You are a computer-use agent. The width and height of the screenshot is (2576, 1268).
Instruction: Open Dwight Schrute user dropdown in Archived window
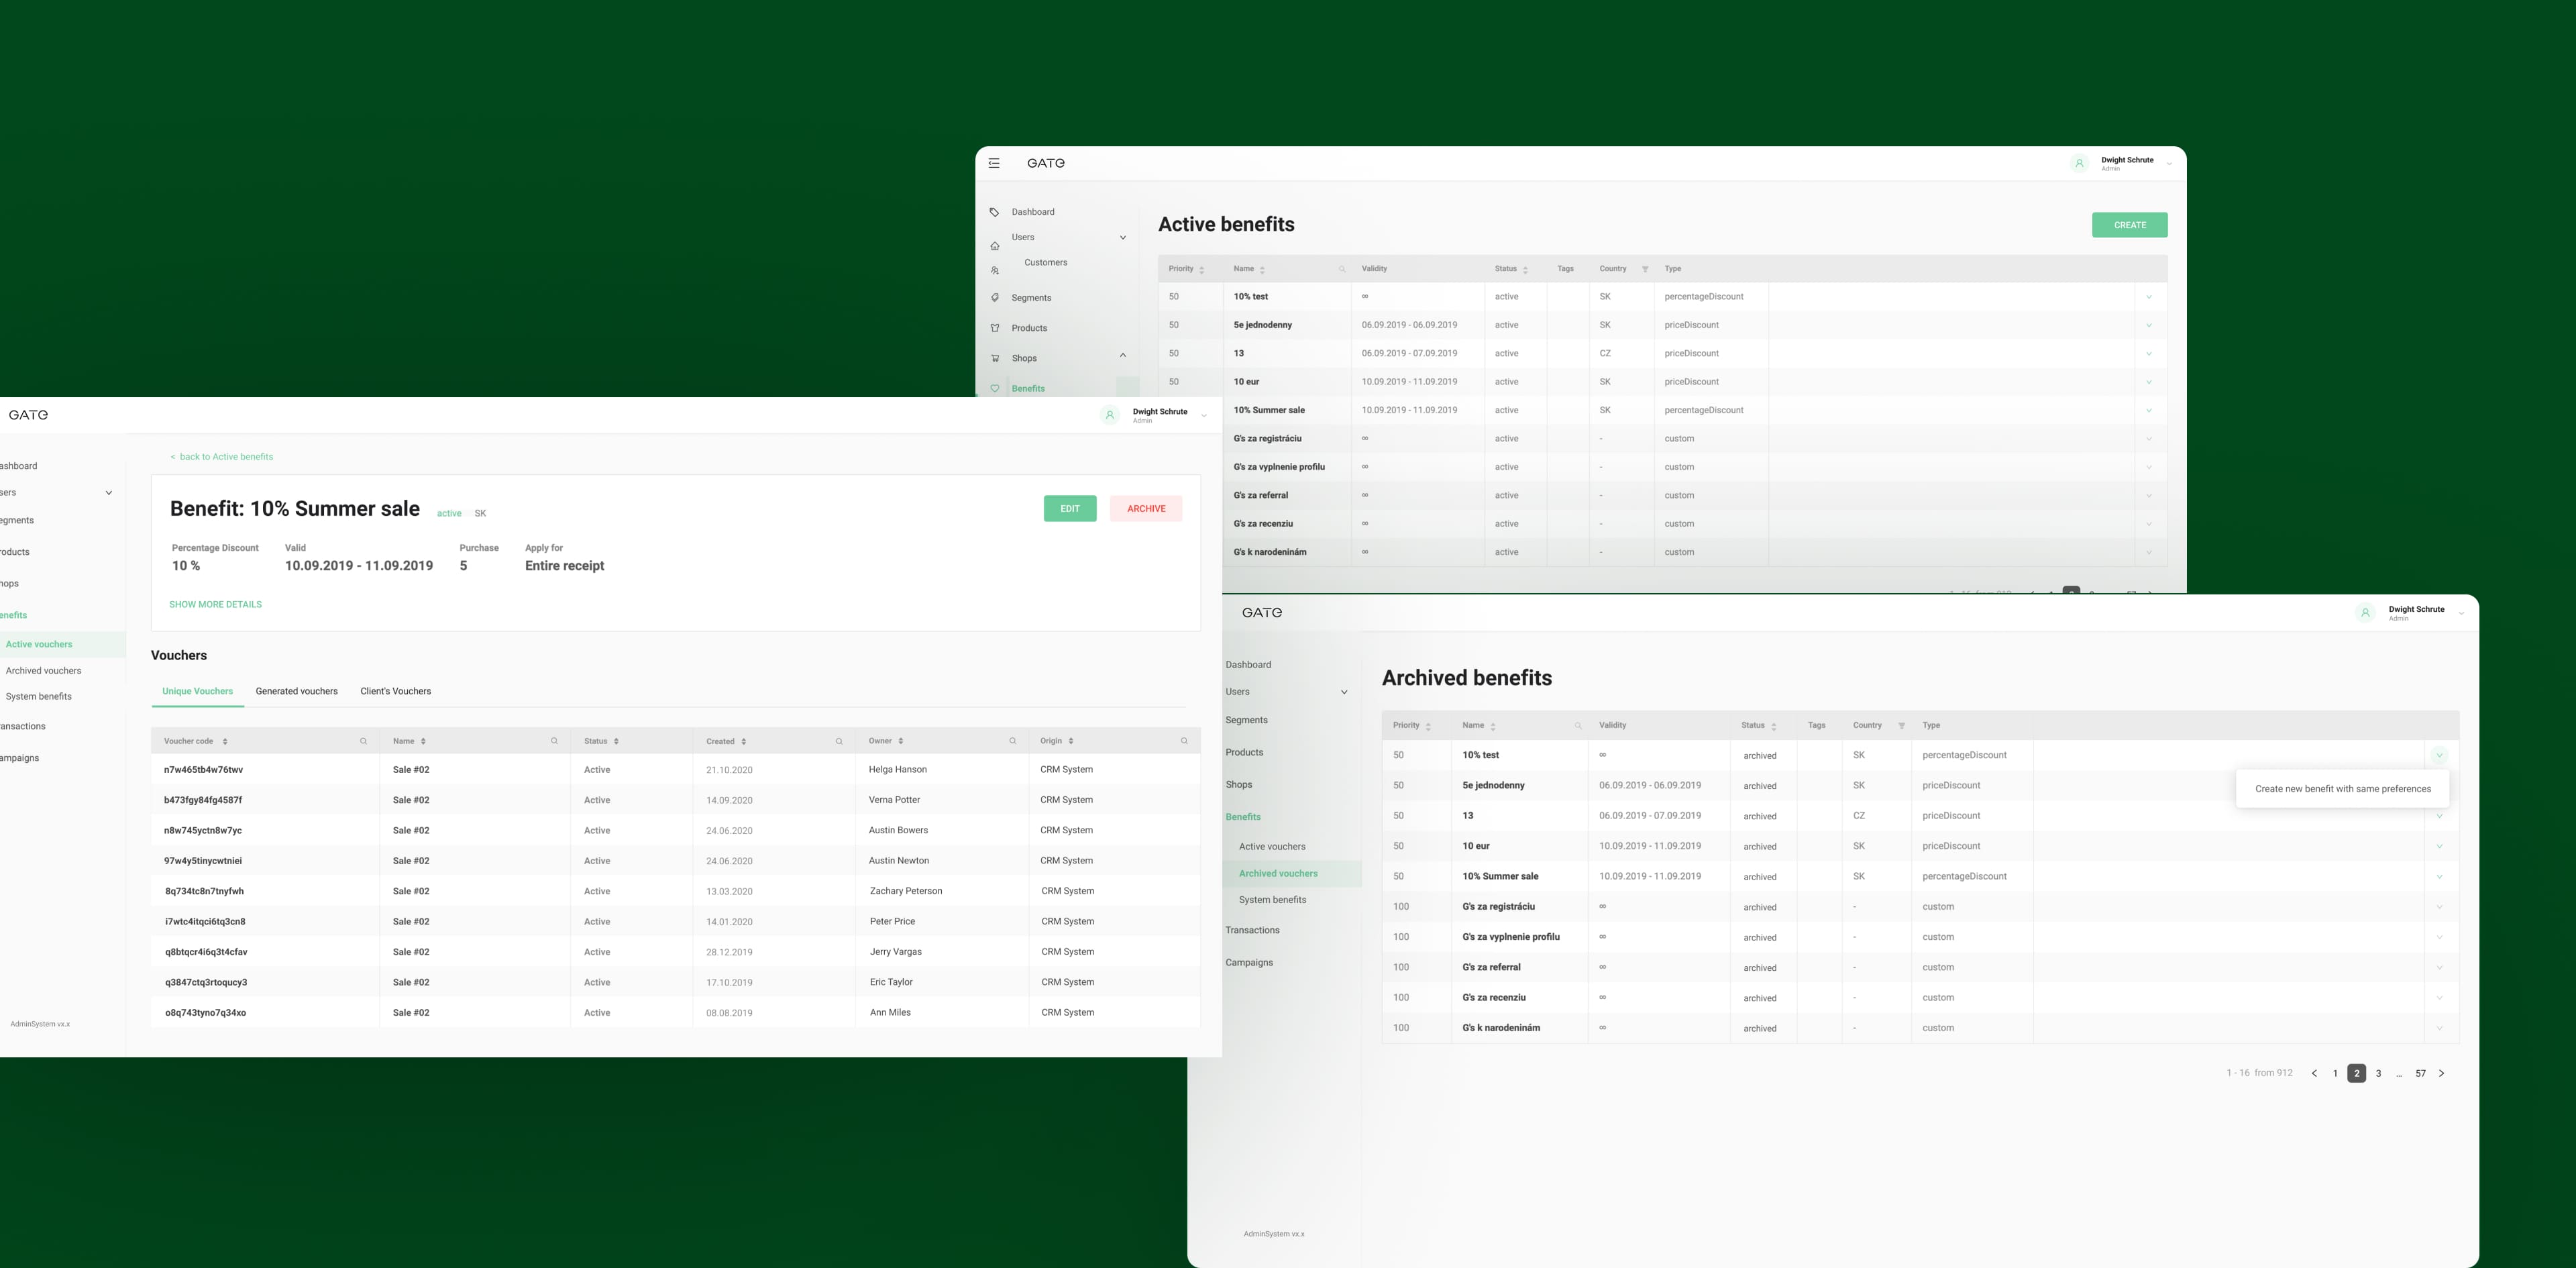[x=2460, y=613]
